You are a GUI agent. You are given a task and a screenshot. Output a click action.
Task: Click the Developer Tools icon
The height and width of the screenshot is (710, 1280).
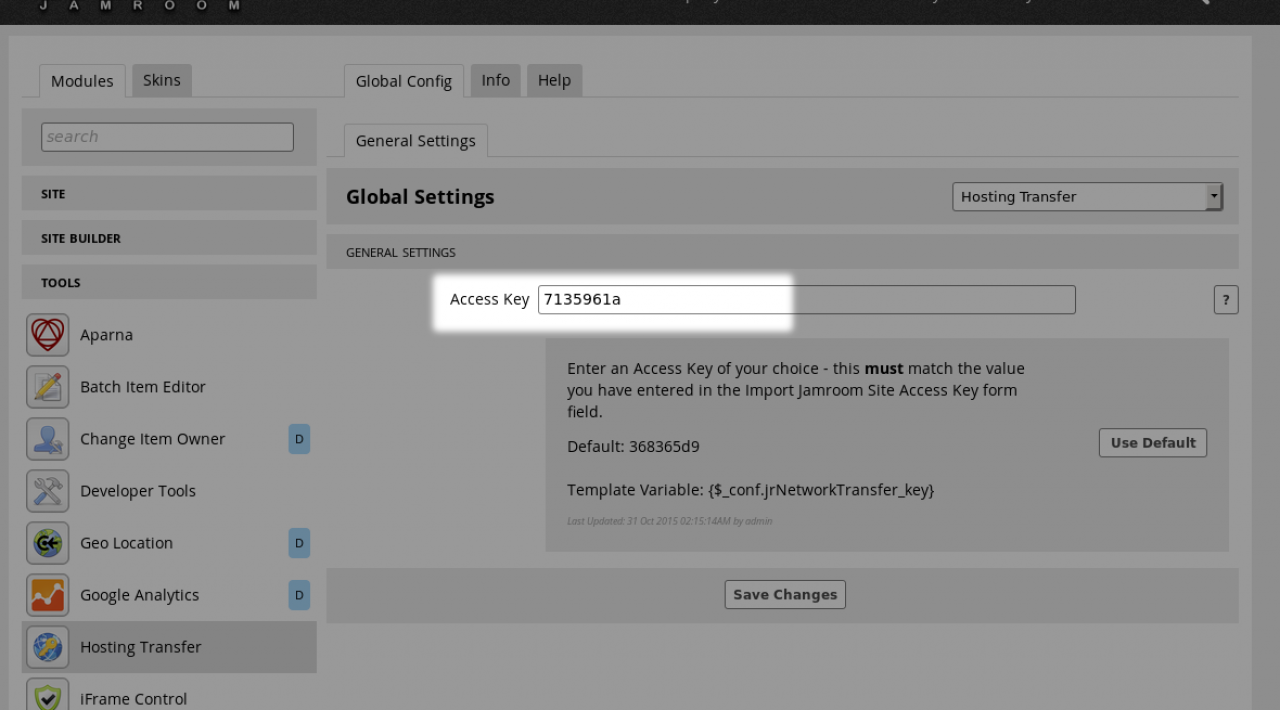click(x=48, y=491)
